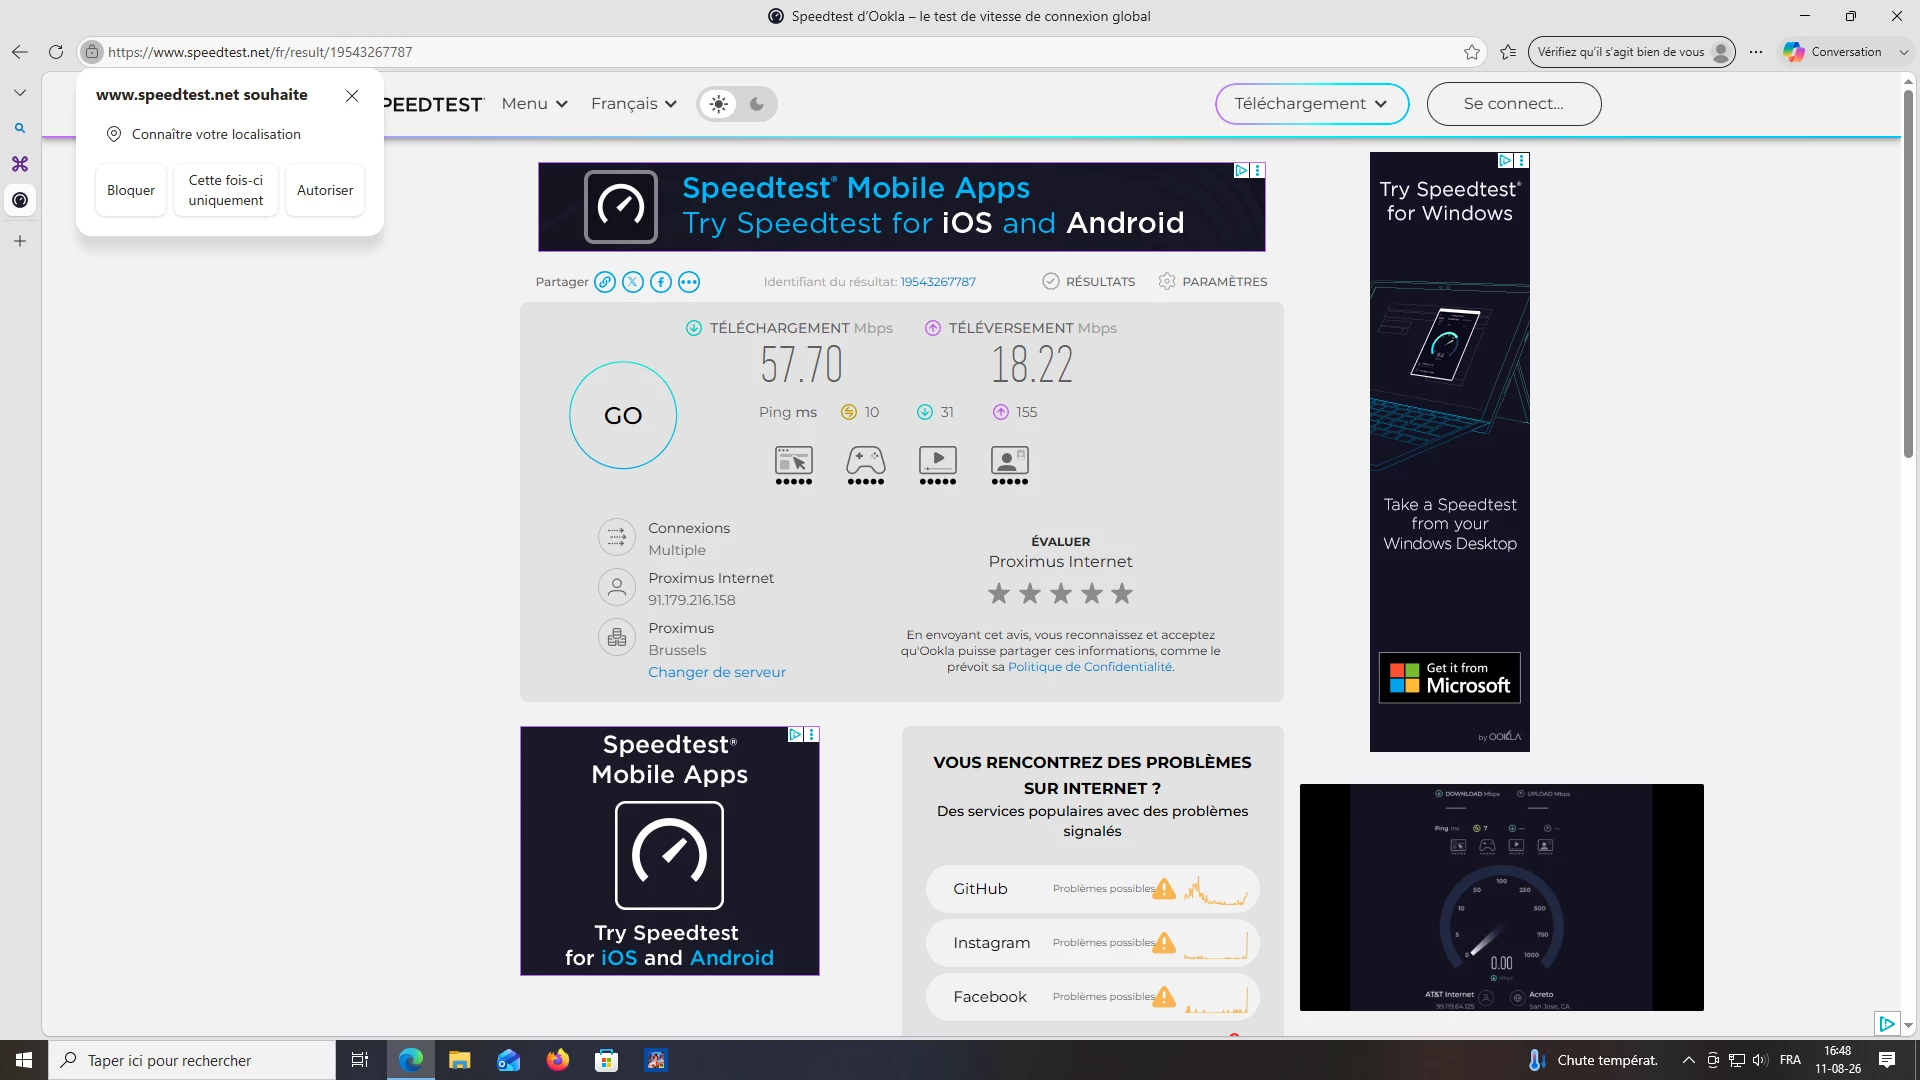Switch to light theme mode
The image size is (1920, 1080).
[x=719, y=104]
